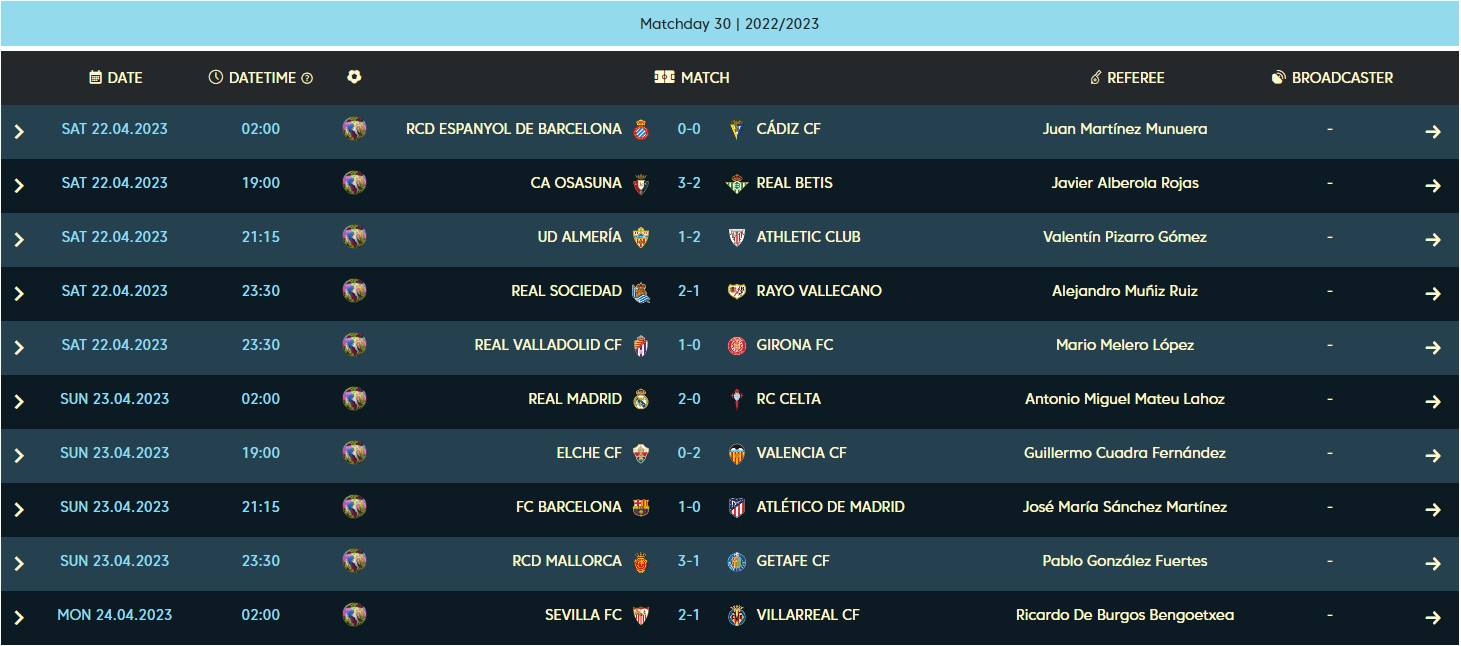Screen dimensions: 1461x646
Task: Click the broadcaster icon in the header row
Action: point(1280,77)
